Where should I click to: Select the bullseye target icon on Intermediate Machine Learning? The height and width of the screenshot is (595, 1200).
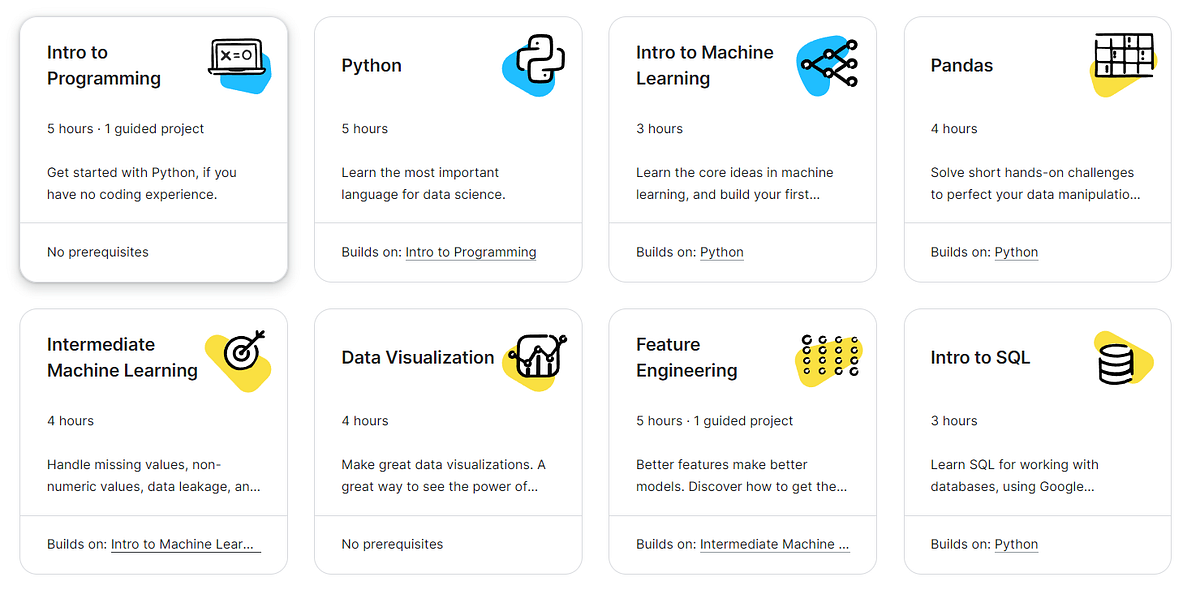(x=239, y=355)
